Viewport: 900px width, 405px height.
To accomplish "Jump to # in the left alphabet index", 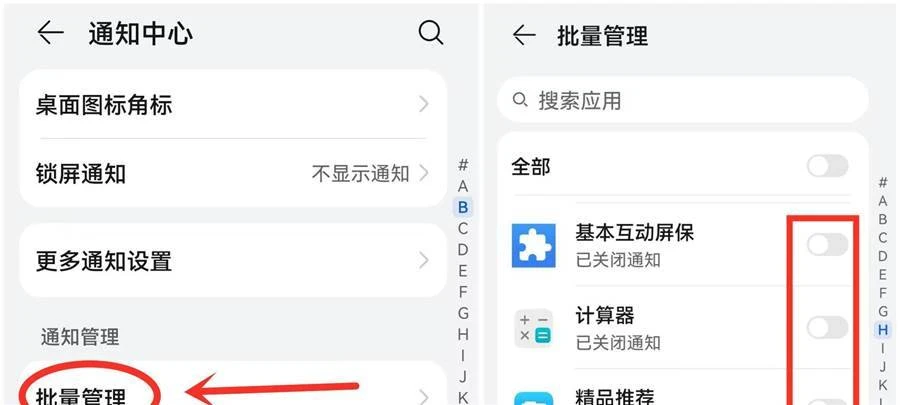I will coord(463,165).
